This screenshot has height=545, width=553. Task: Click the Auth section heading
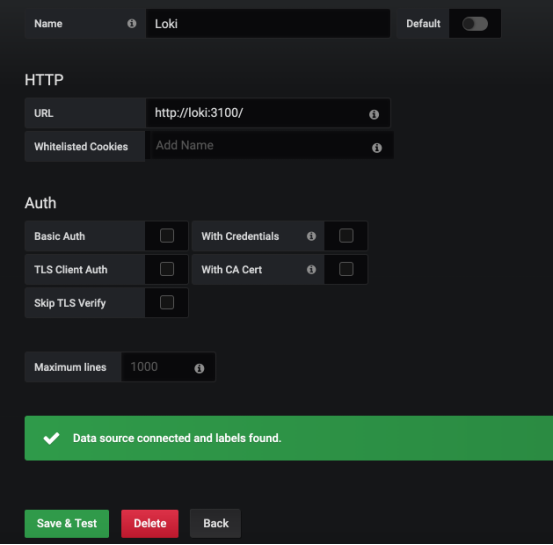coord(41,203)
